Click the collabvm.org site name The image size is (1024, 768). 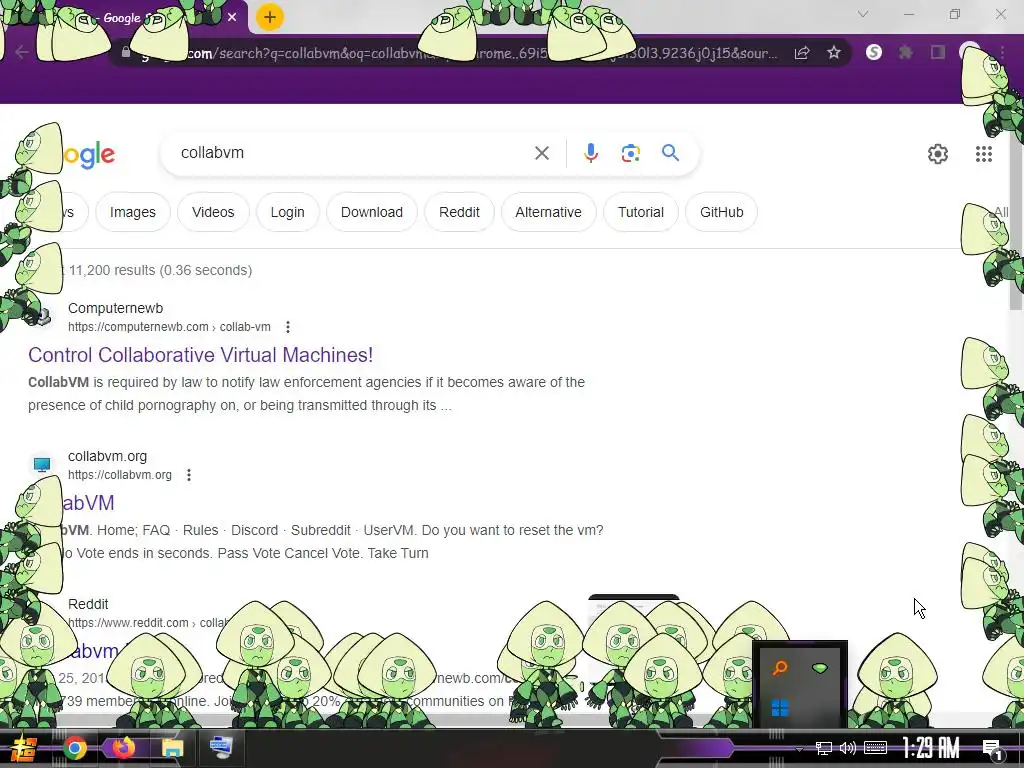pyautogui.click(x=107, y=456)
